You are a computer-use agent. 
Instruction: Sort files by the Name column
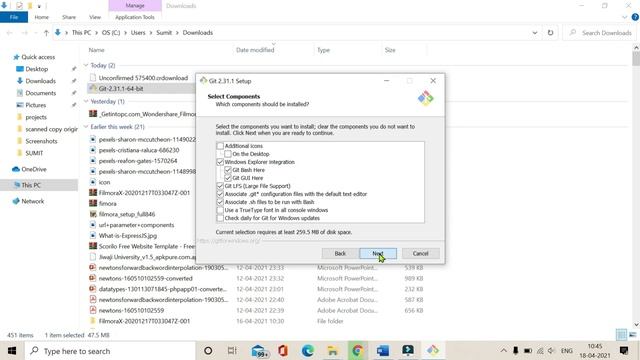[x=97, y=50]
